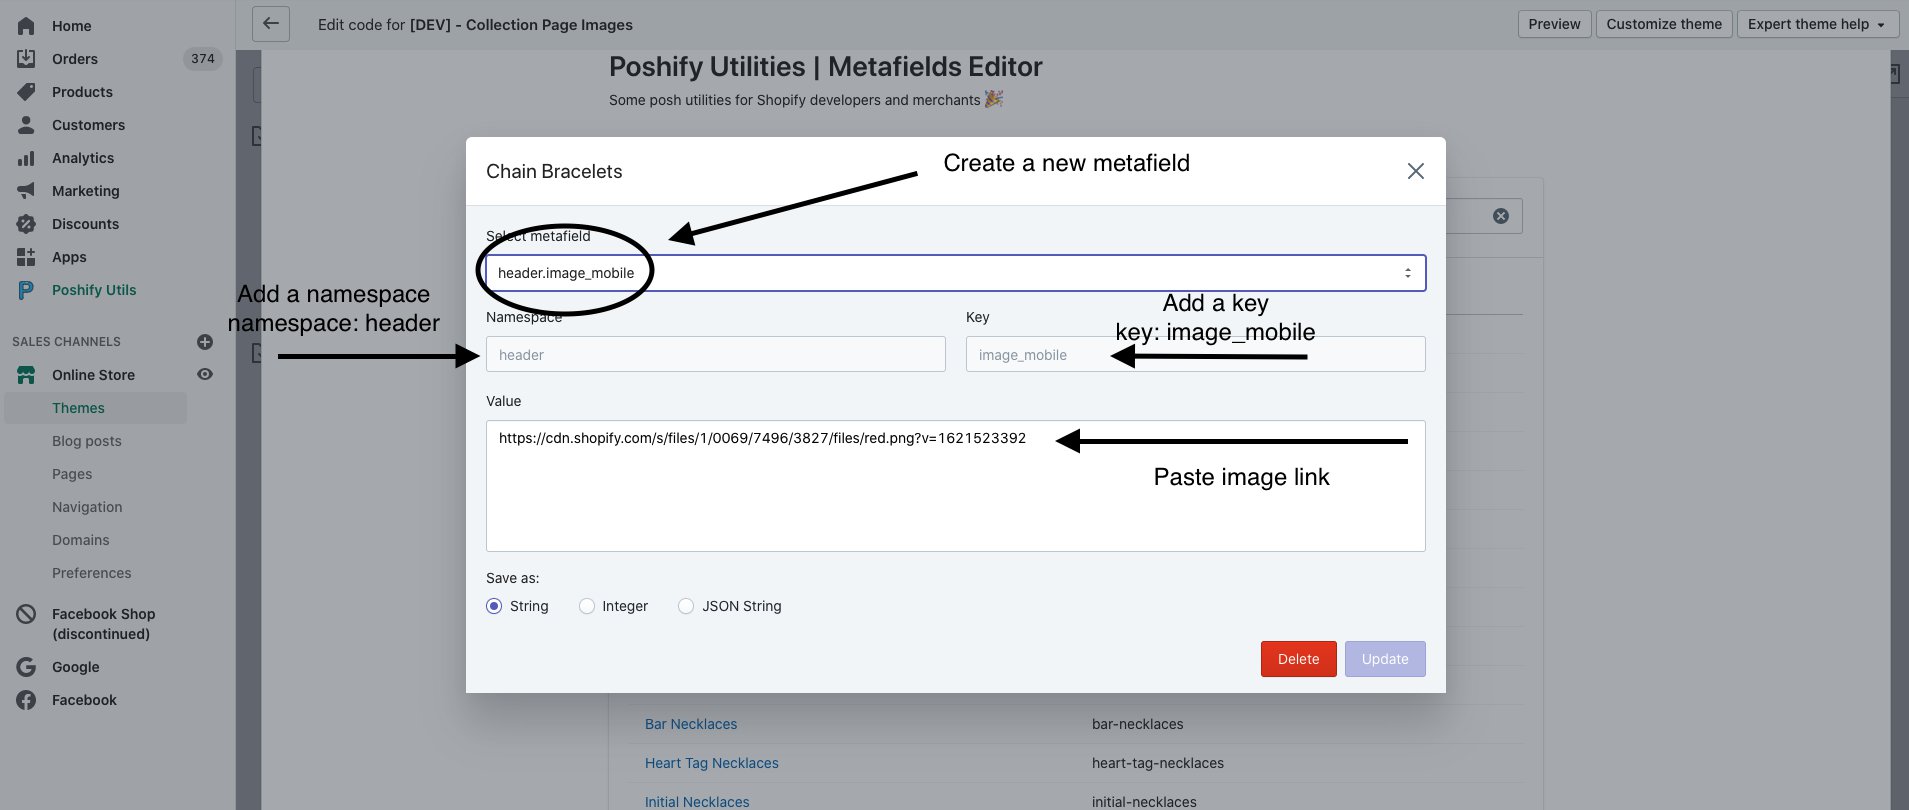Open the Select metafield dropdown
Viewport: 1909px width, 810px height.
click(955, 273)
